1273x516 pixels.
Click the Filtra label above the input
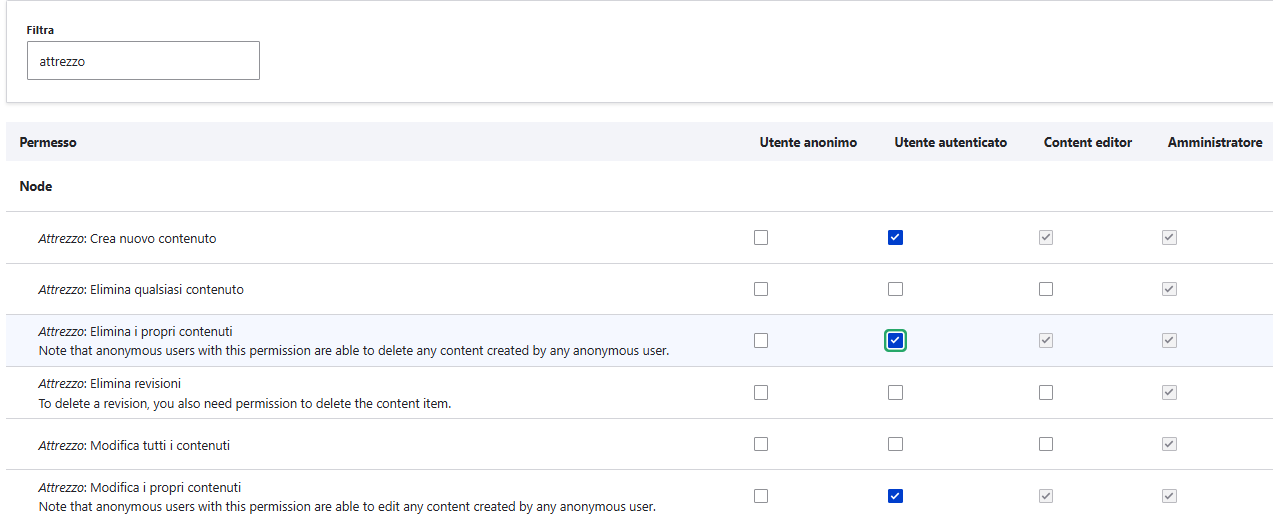[x=40, y=30]
